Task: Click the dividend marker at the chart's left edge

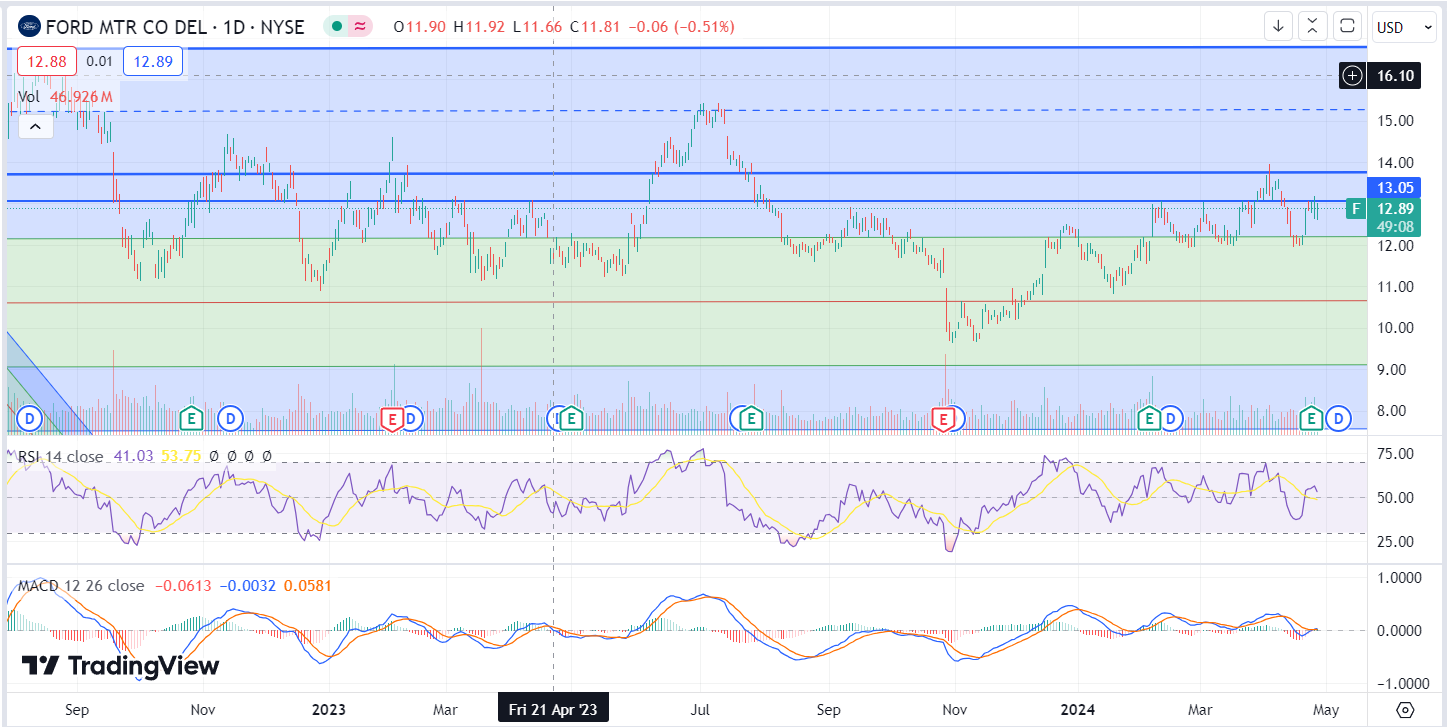Action: coord(29,418)
